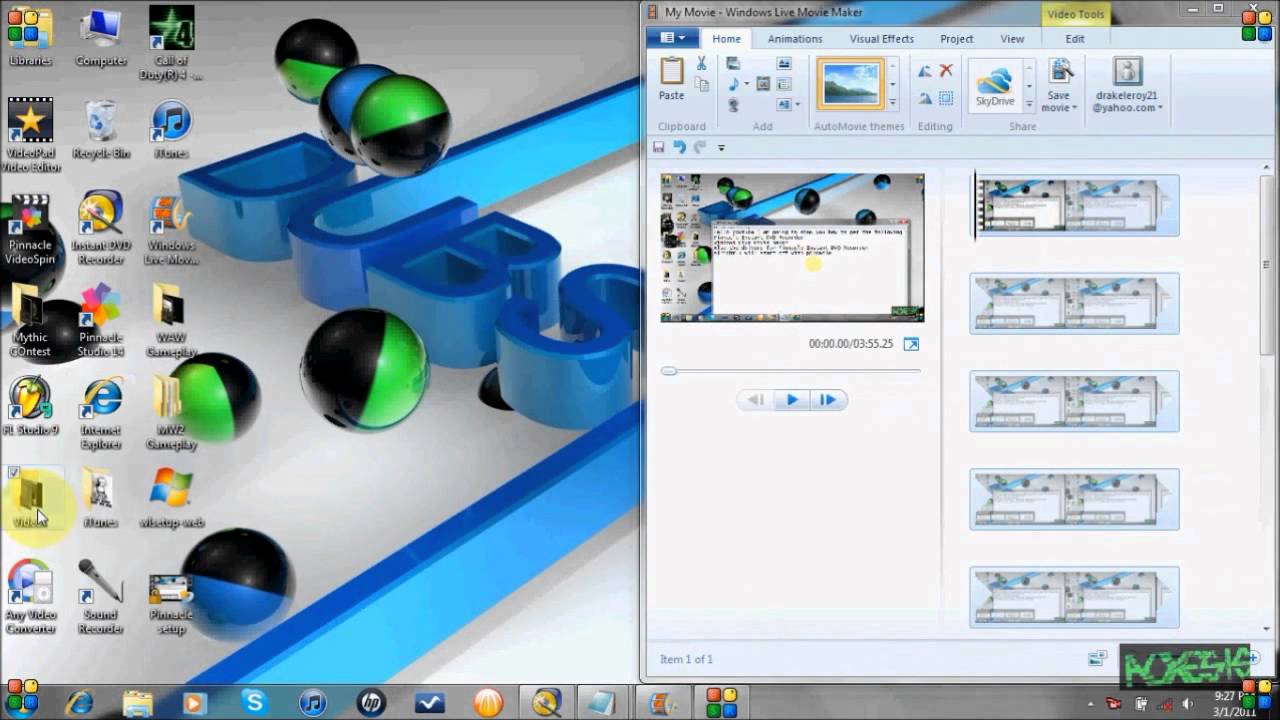
Task: Click the Add music note icon
Action: 732,84
